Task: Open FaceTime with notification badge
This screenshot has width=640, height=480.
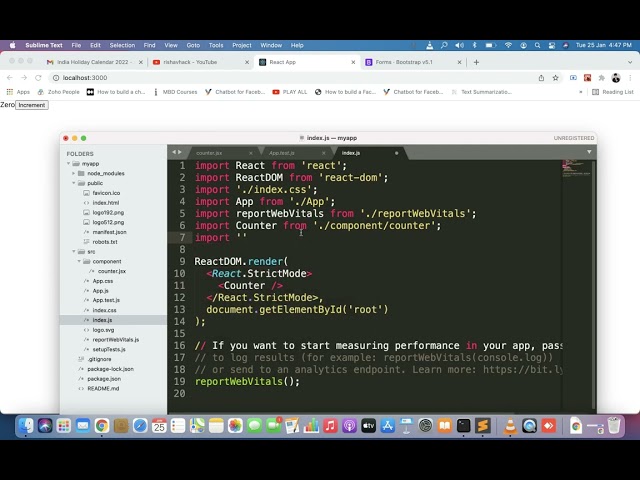Action: 273,426
